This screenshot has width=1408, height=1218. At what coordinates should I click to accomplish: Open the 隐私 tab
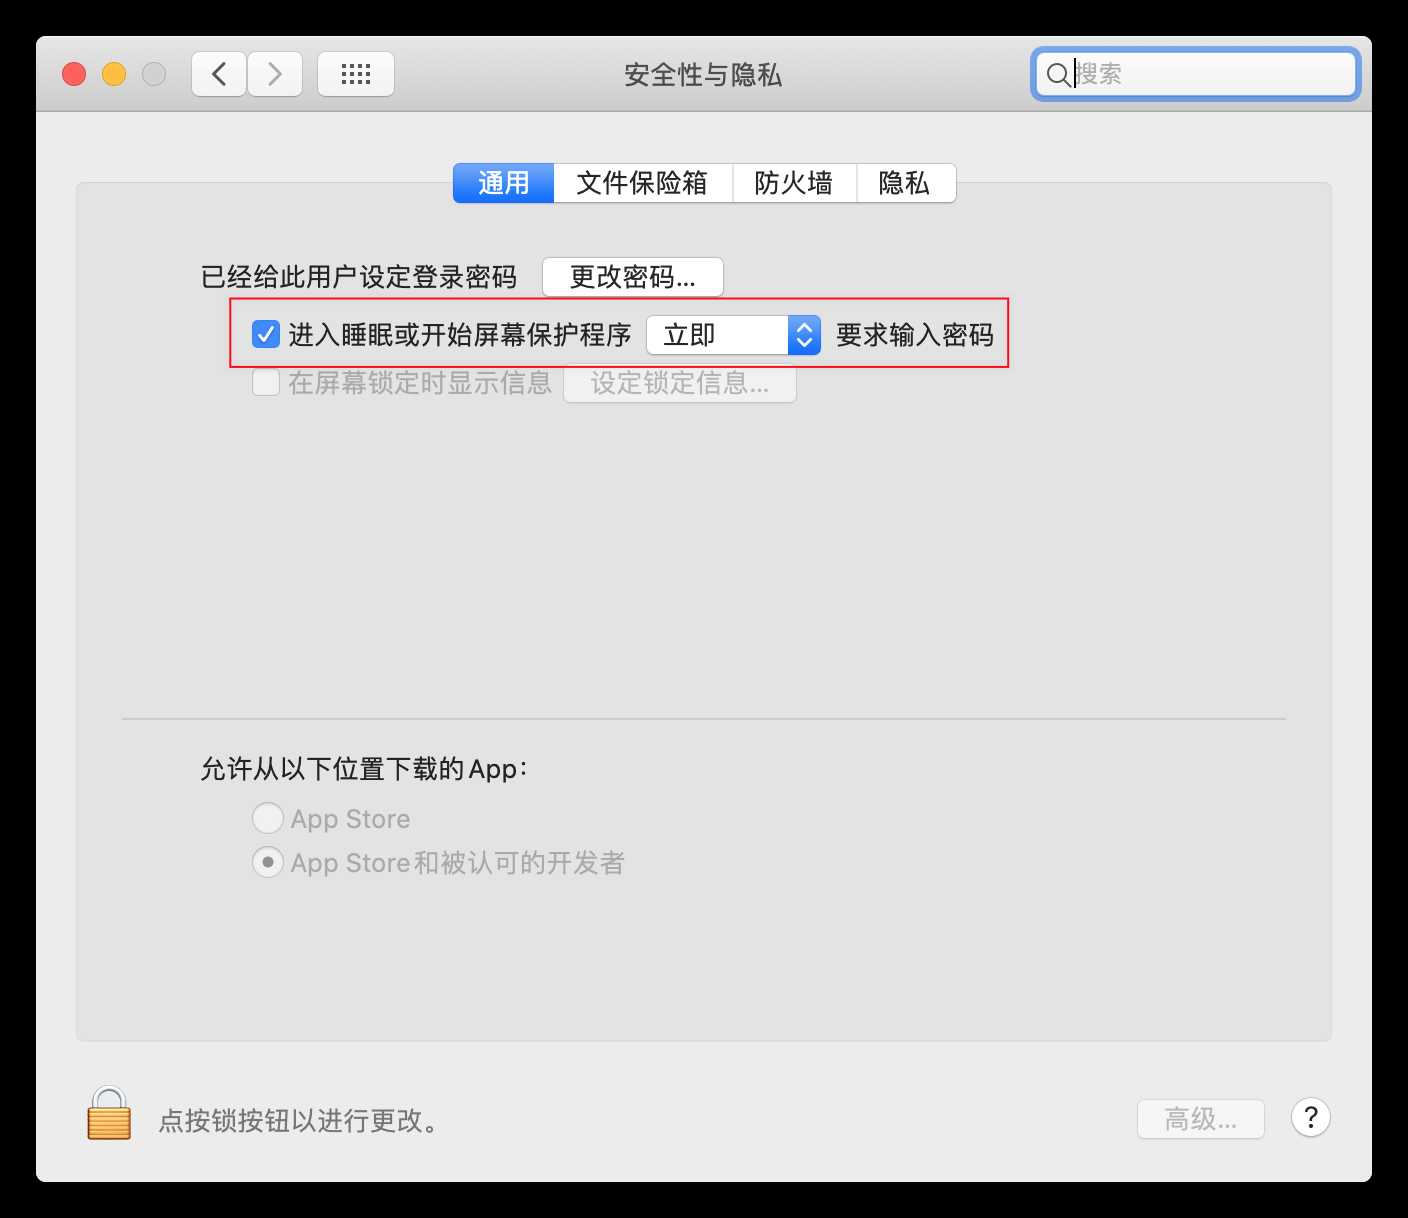[905, 183]
